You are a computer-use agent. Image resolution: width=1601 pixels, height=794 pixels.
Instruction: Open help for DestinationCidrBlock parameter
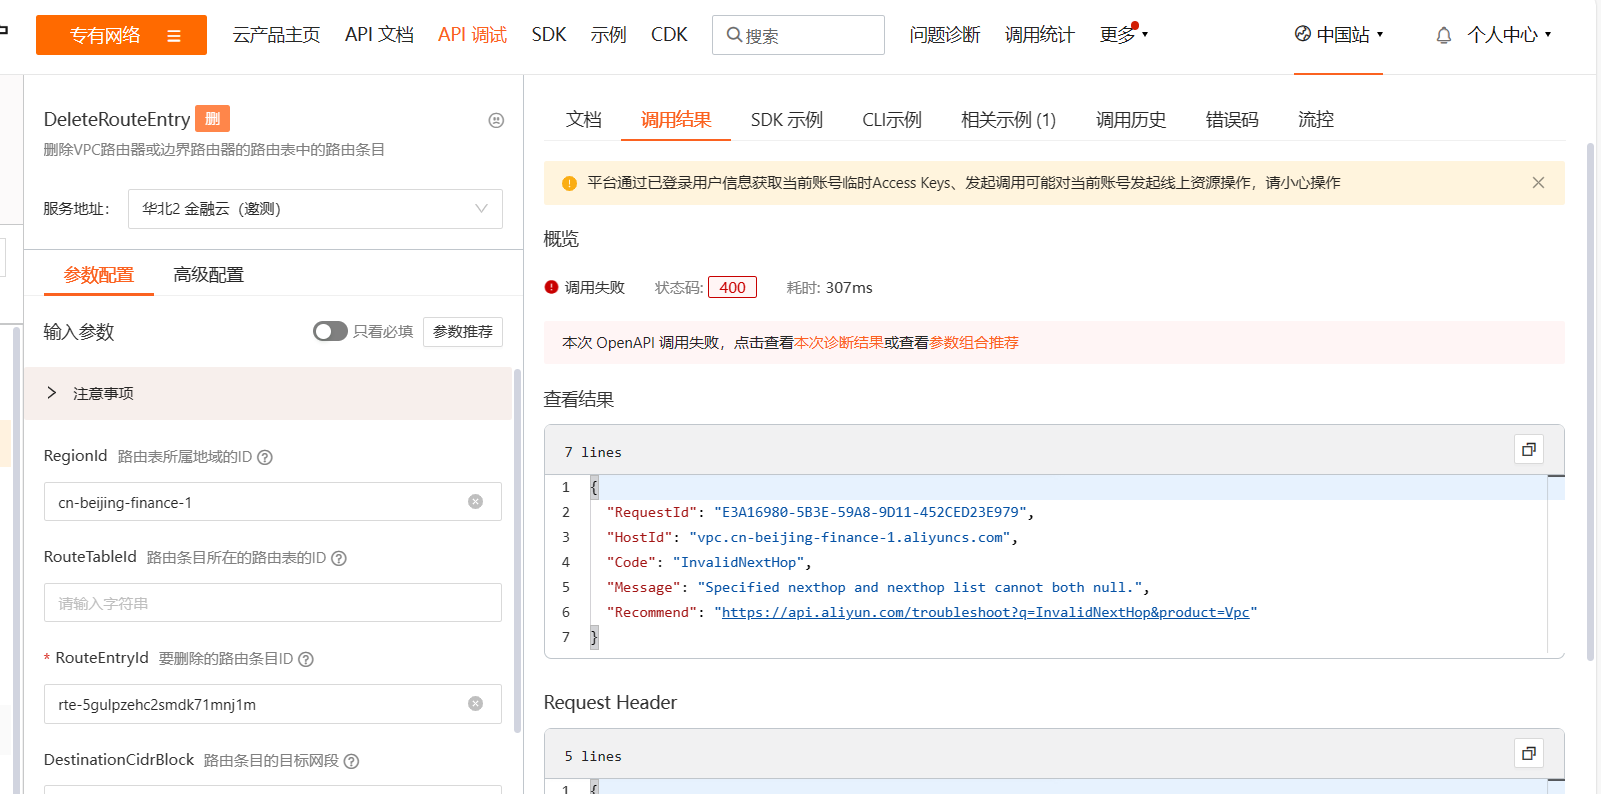click(351, 761)
